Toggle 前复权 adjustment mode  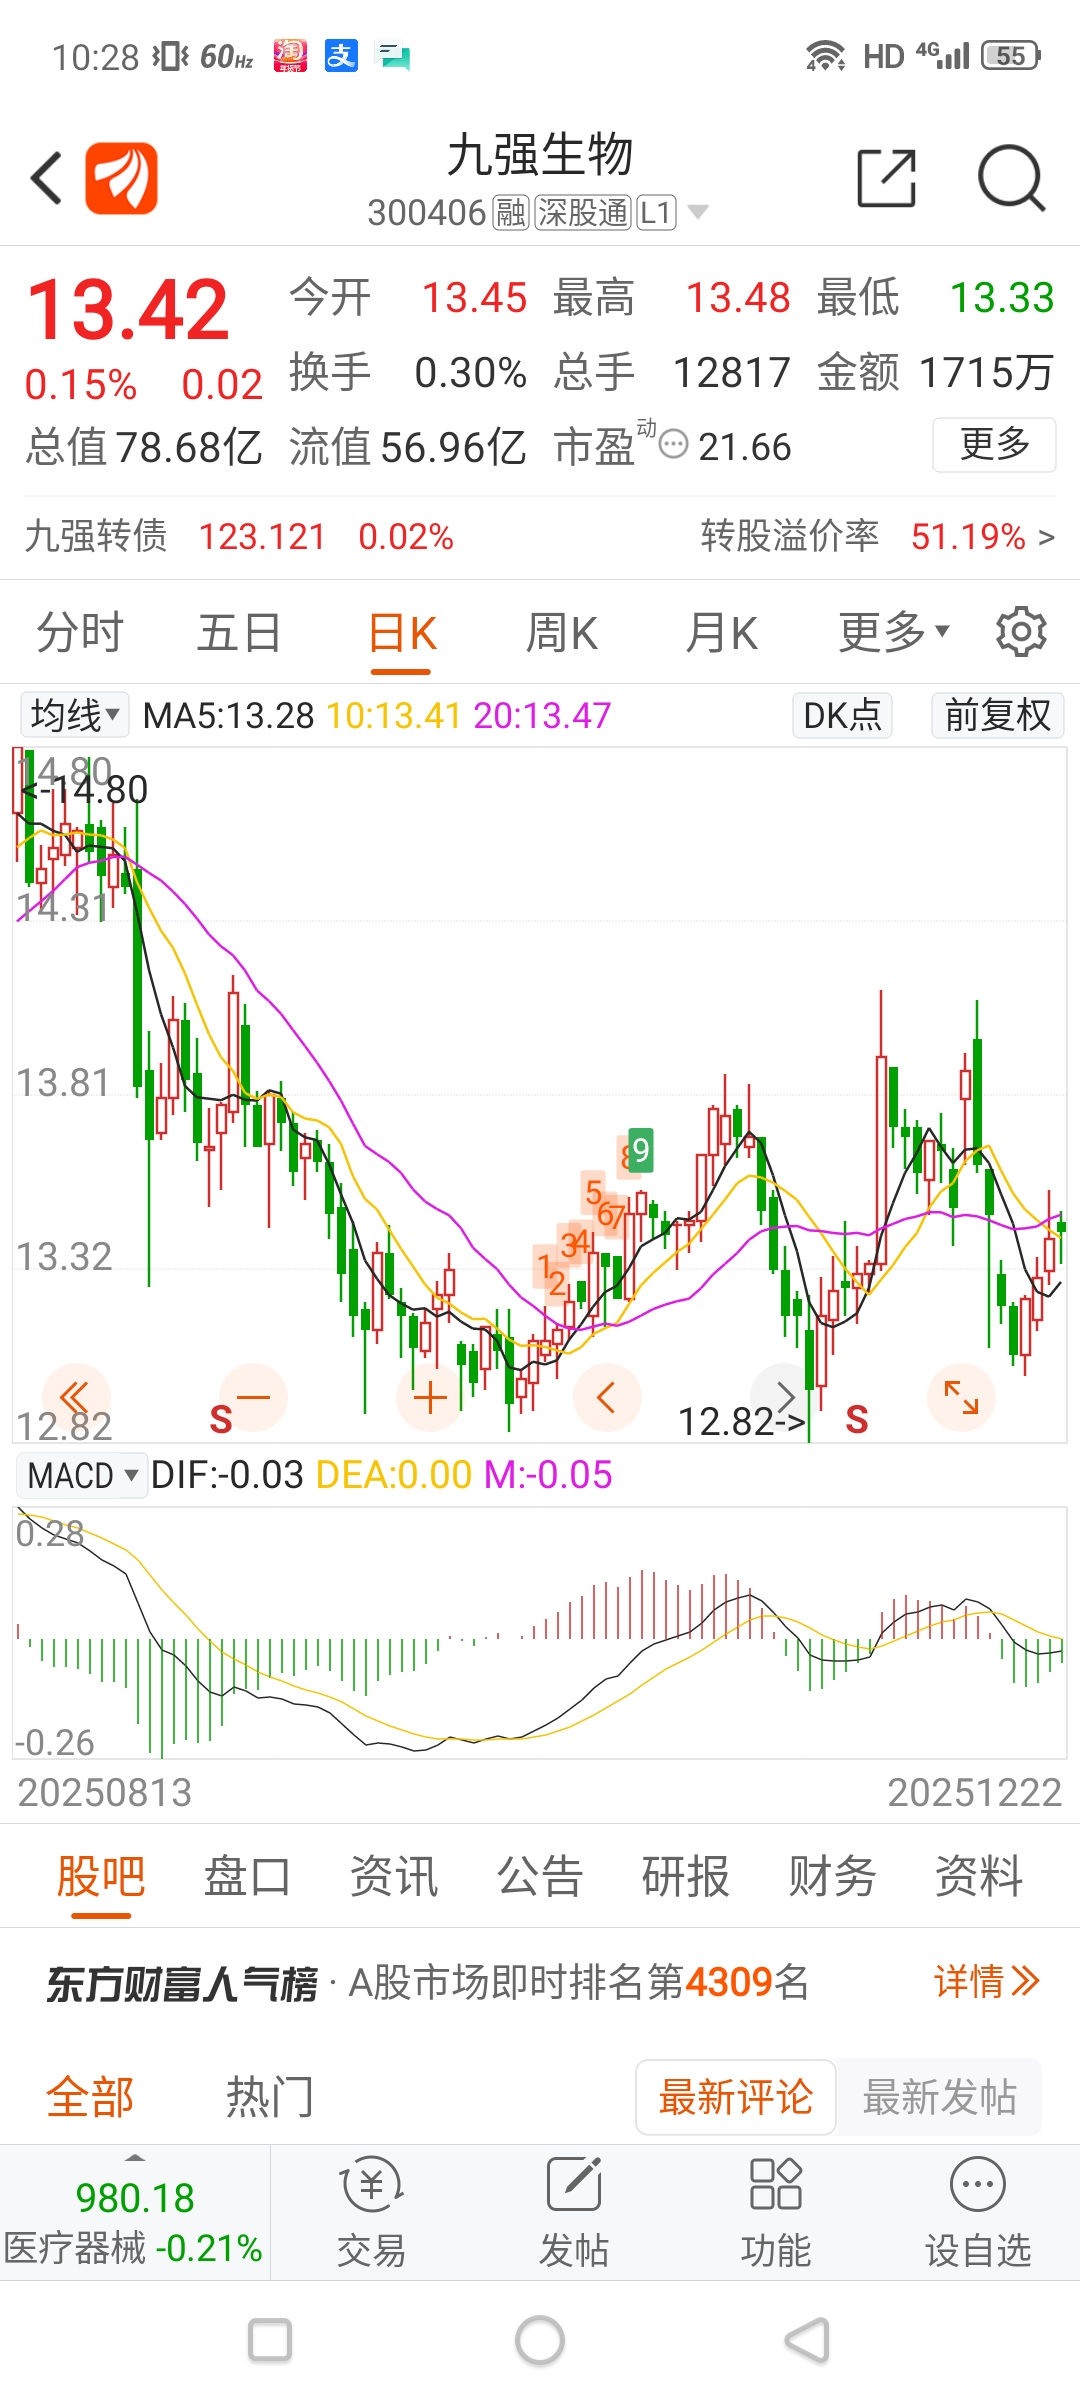click(x=998, y=715)
